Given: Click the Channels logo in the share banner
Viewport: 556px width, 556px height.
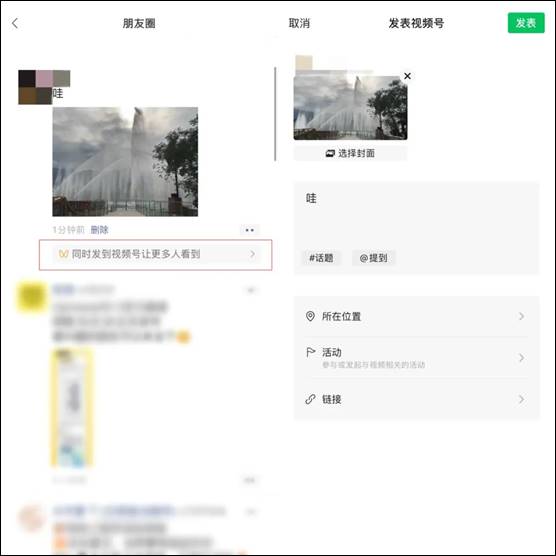Looking at the screenshot, I should (x=63, y=254).
